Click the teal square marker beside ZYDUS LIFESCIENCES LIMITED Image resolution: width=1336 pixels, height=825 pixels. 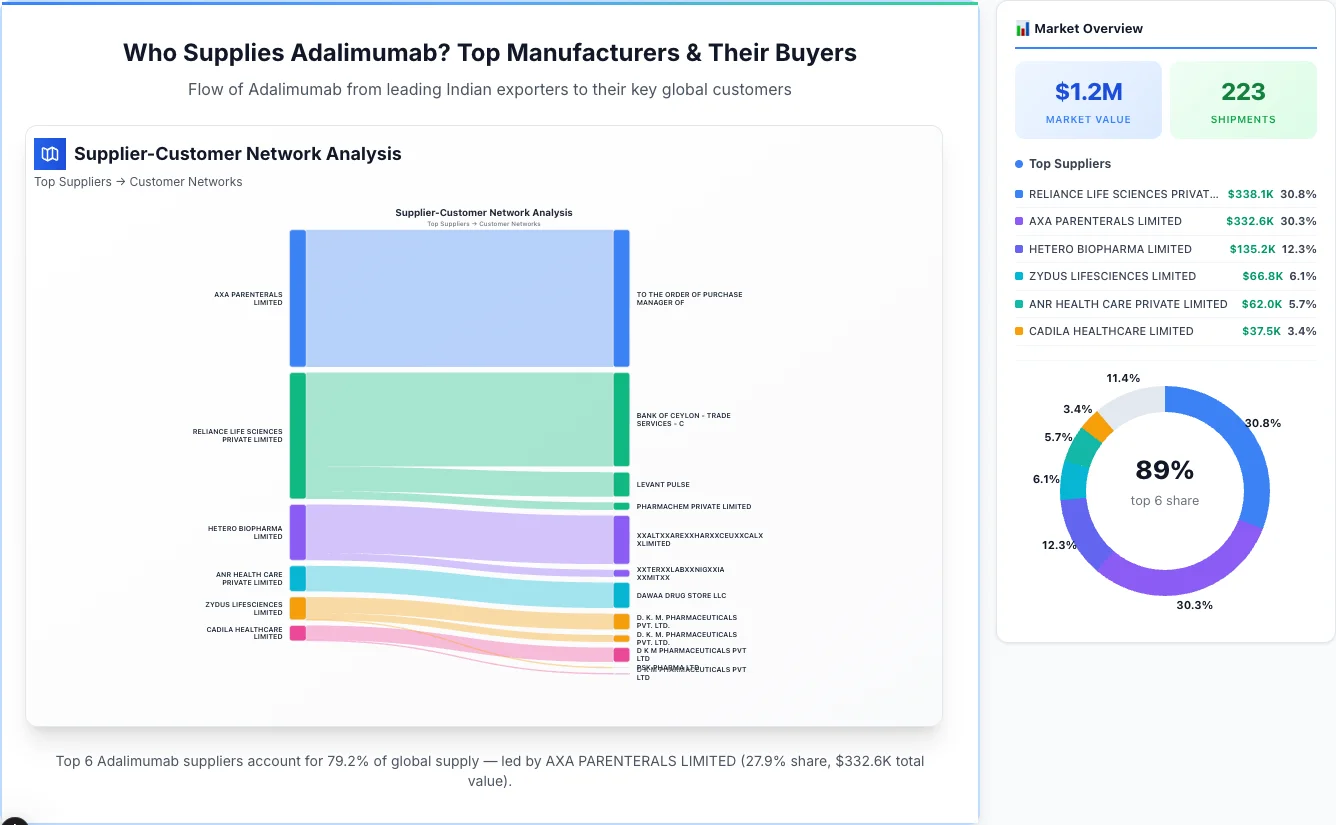coord(1019,276)
